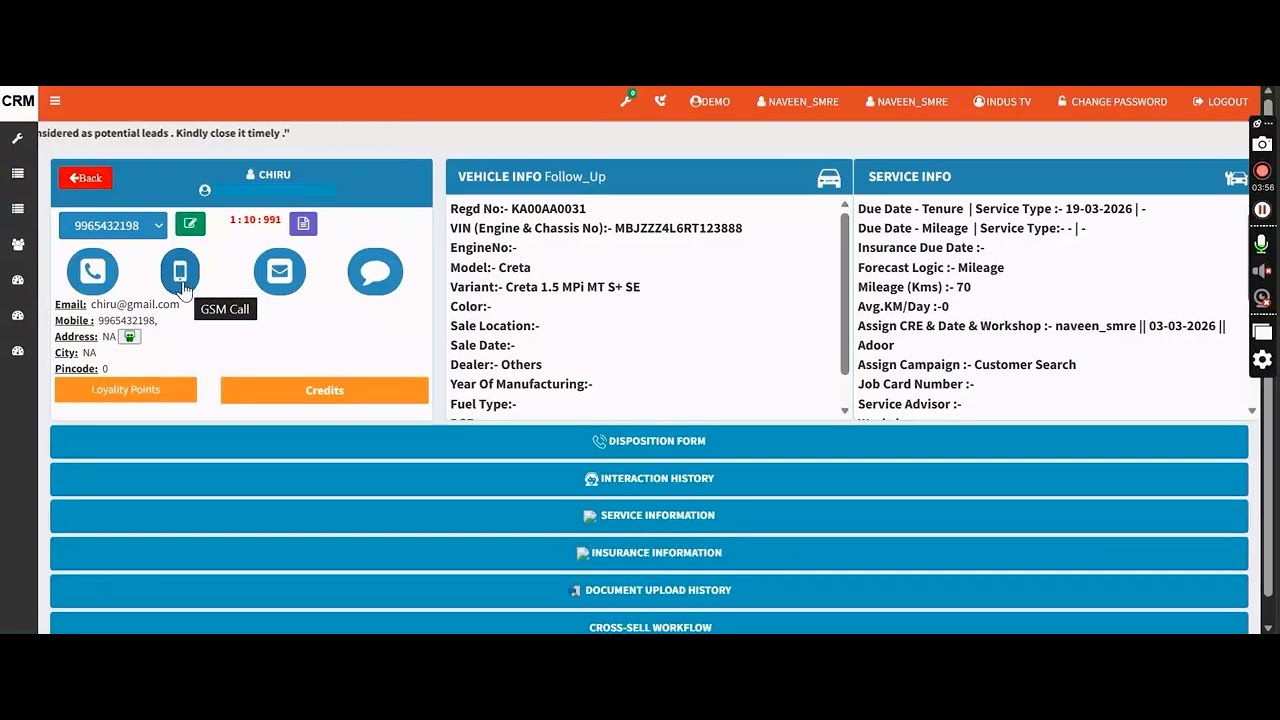Click the green address map icon
This screenshot has width=1280, height=720.
129,337
